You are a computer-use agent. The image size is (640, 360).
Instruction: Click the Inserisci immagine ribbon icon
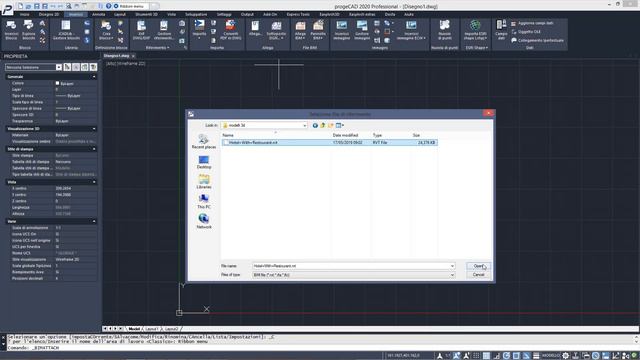342,30
